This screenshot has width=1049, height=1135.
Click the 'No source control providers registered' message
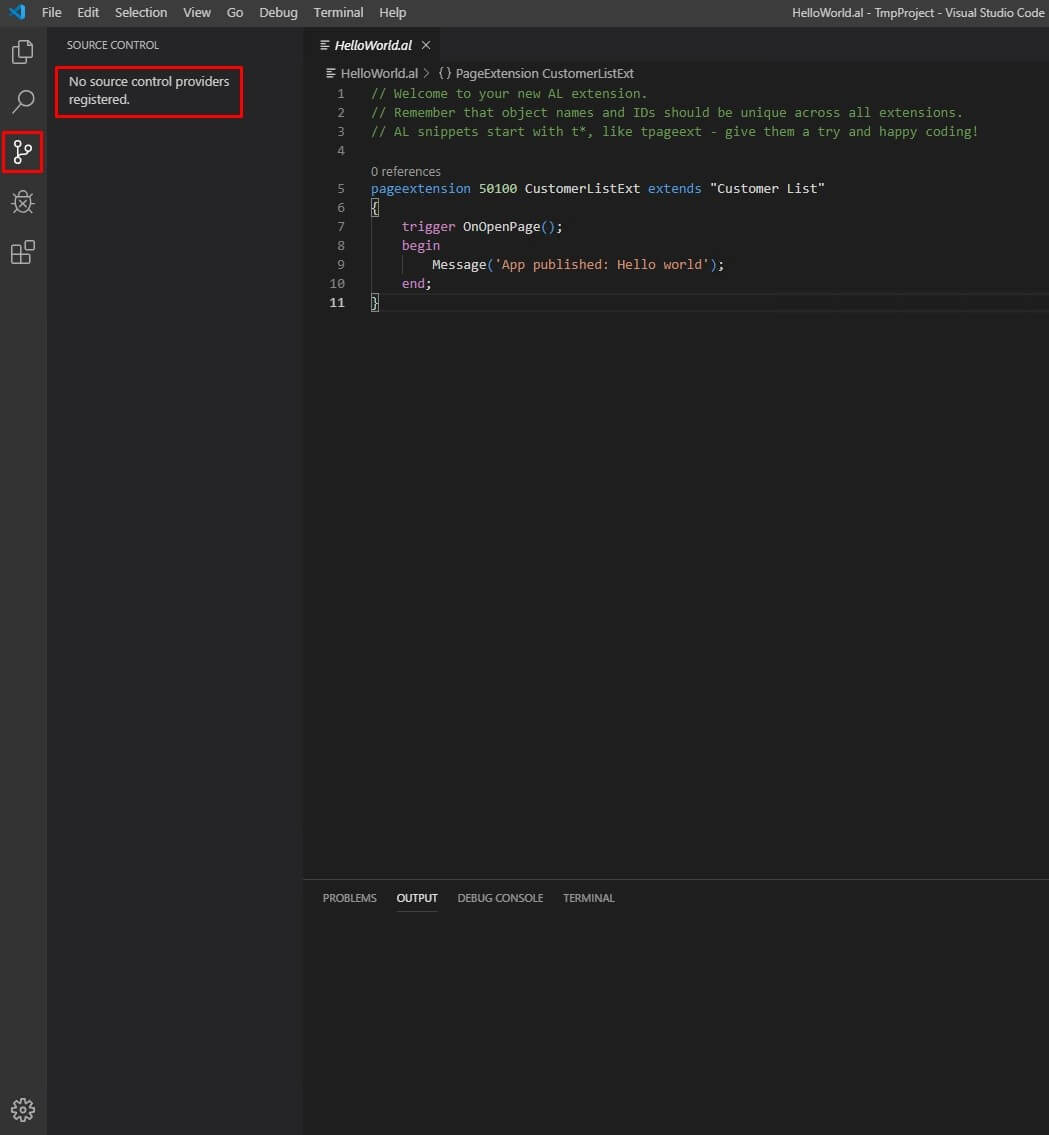[149, 90]
